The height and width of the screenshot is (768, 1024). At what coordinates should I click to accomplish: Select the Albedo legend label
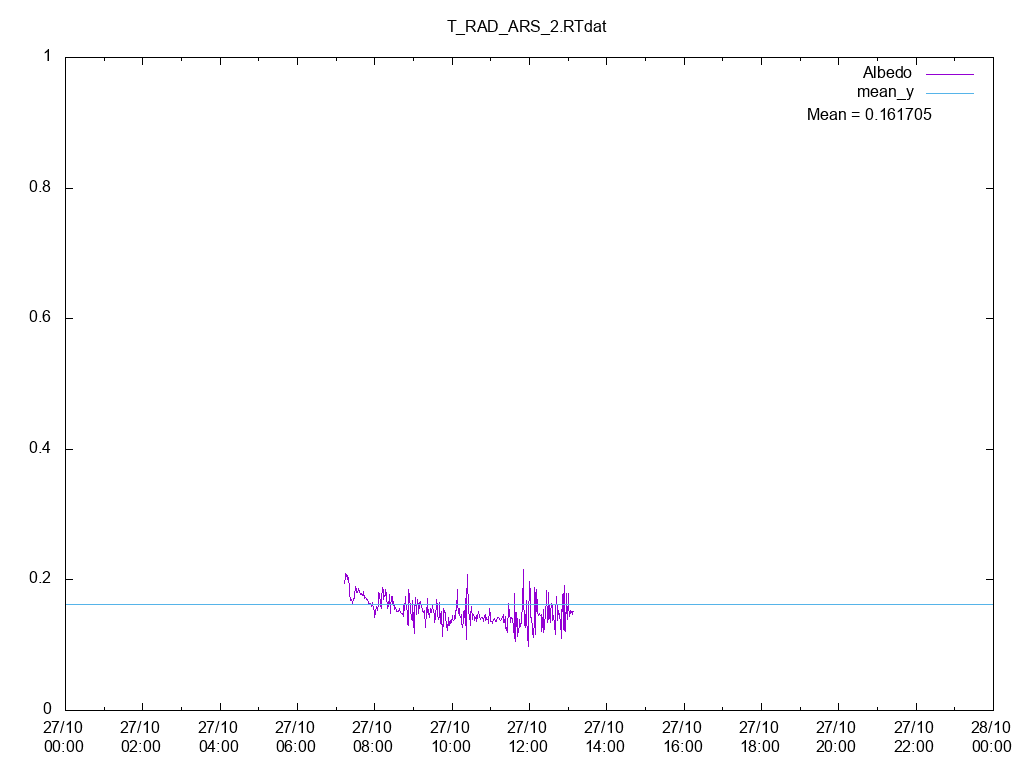[x=887, y=73]
